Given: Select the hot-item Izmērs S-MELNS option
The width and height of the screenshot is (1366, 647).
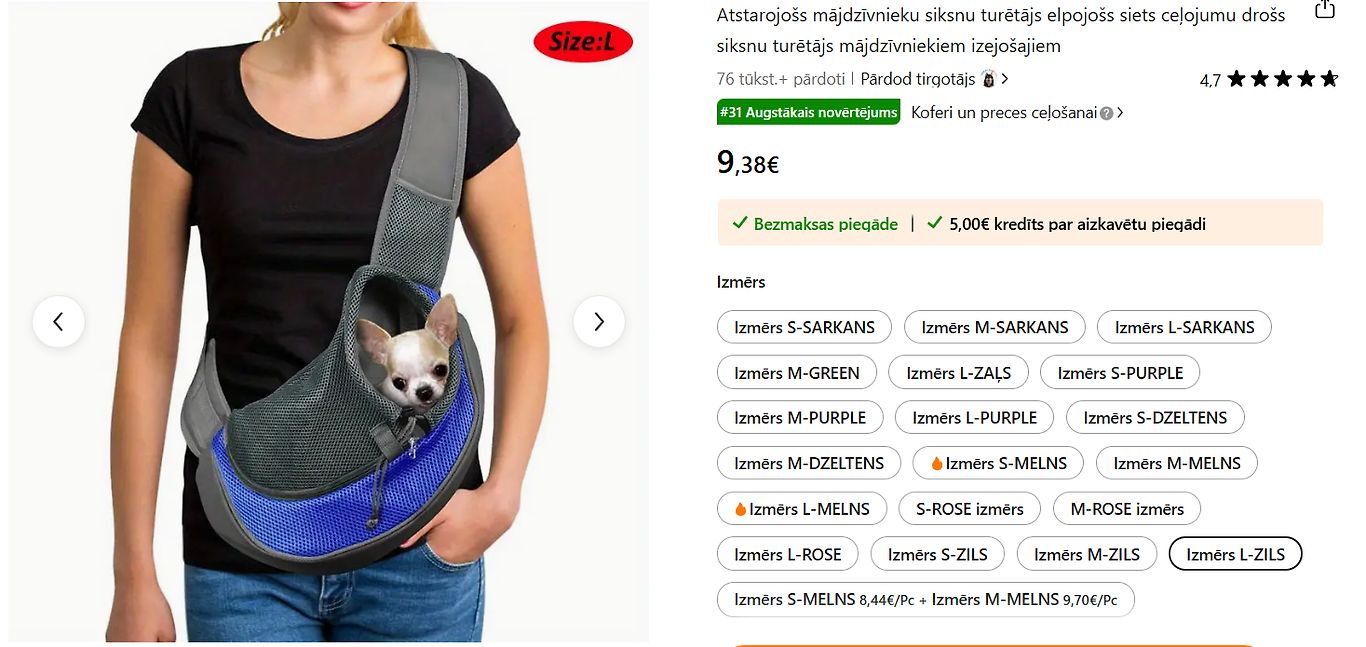Looking at the screenshot, I should coord(998,463).
